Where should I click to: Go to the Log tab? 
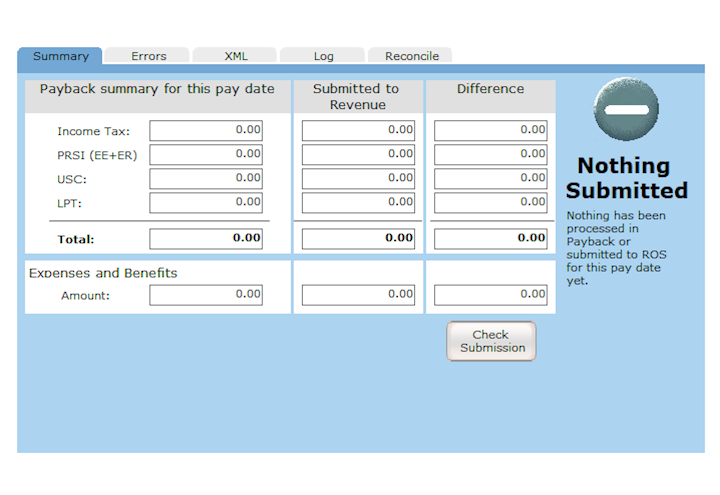coord(322,56)
